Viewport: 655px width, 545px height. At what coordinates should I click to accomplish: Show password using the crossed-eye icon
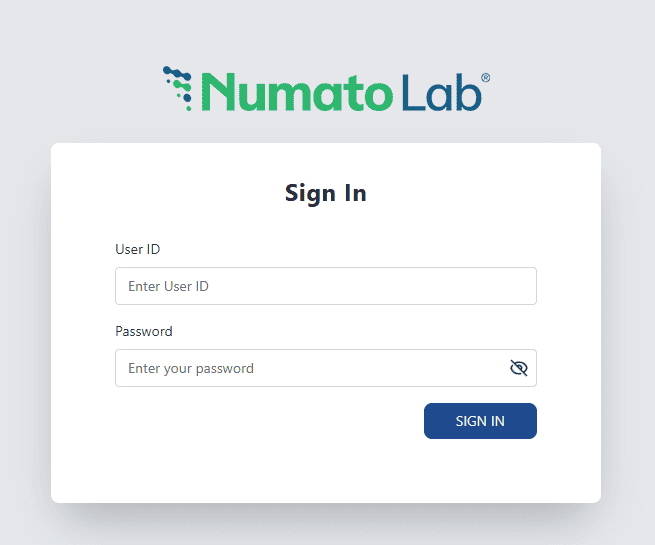(x=518, y=368)
